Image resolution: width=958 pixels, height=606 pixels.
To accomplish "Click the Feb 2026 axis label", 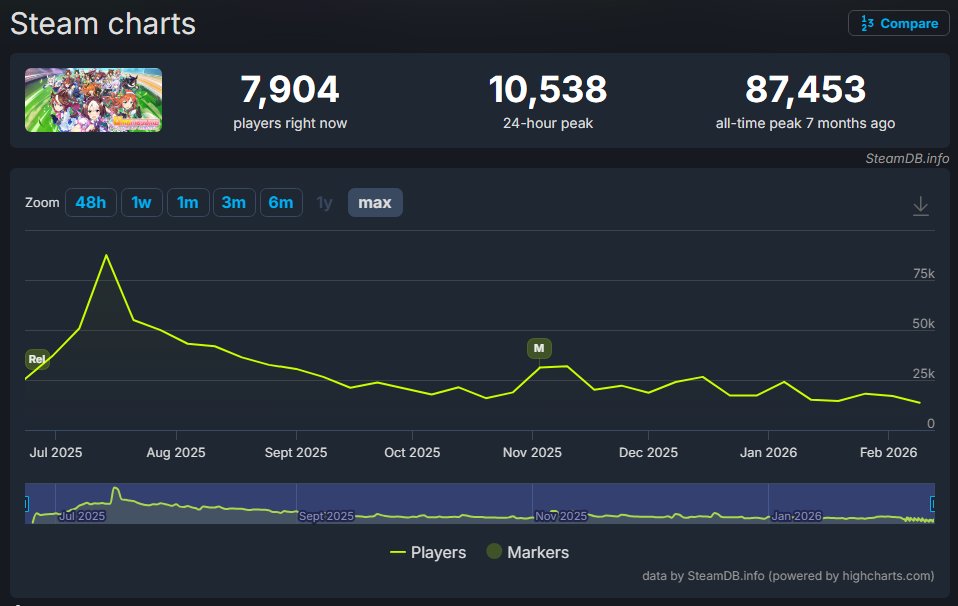I will pos(888,453).
